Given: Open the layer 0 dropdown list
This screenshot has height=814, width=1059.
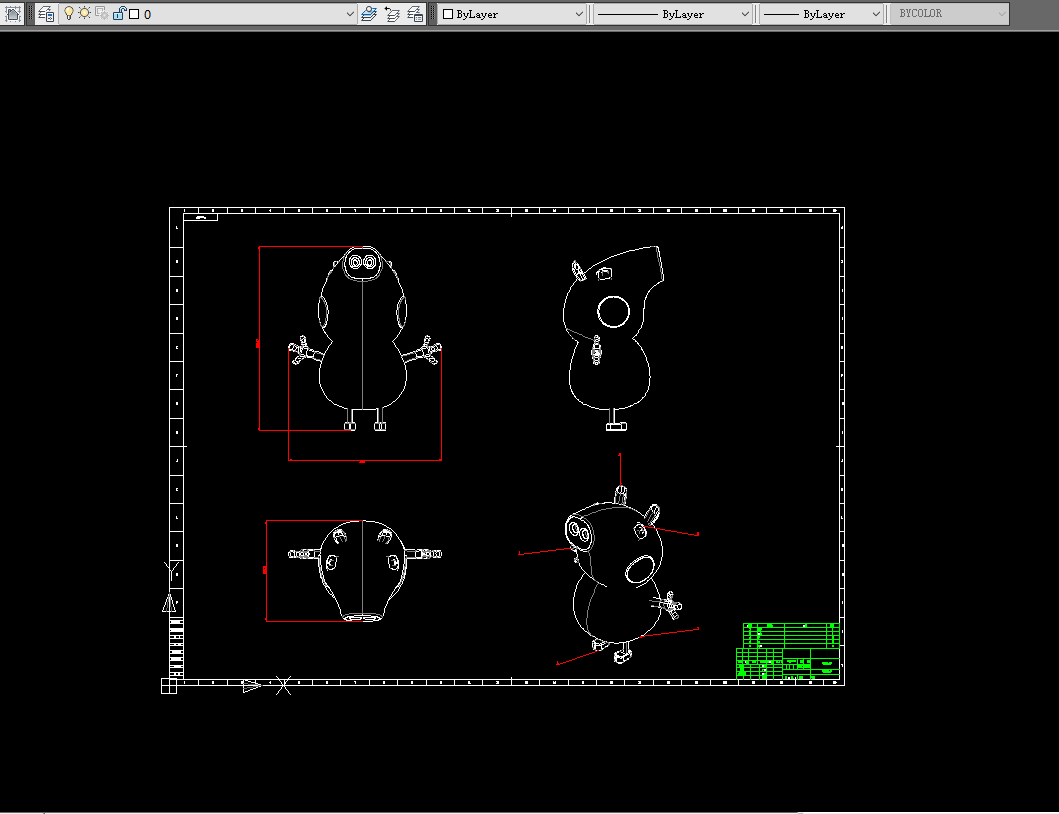Looking at the screenshot, I should pos(350,14).
